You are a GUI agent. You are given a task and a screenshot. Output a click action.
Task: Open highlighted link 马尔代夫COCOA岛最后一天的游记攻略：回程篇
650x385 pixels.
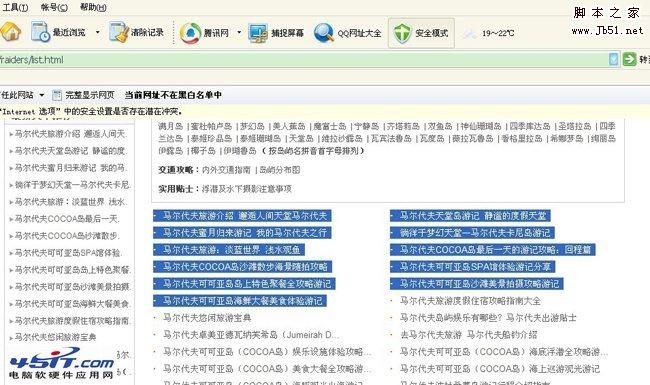pyautogui.click(x=495, y=250)
